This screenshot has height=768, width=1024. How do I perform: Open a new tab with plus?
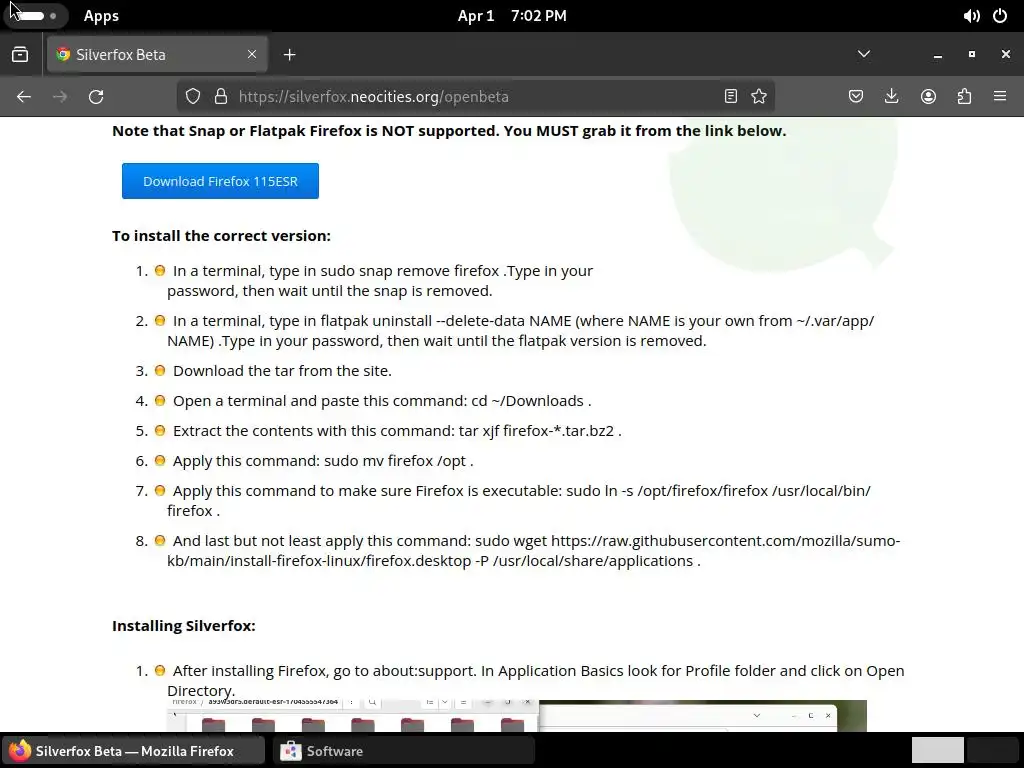pyautogui.click(x=290, y=55)
